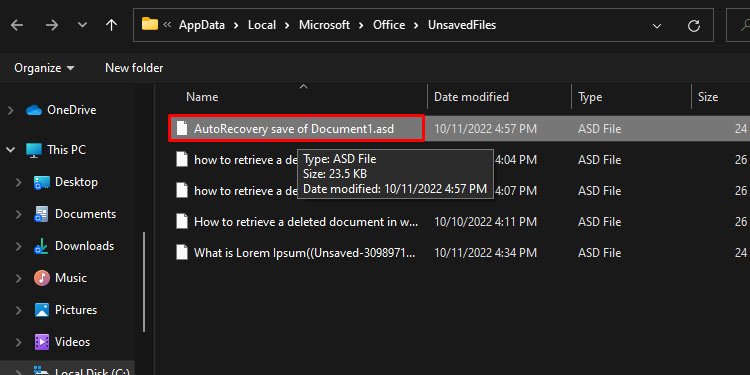Open the address bar history dropdown
This screenshot has height=375, width=750.
click(x=657, y=26)
